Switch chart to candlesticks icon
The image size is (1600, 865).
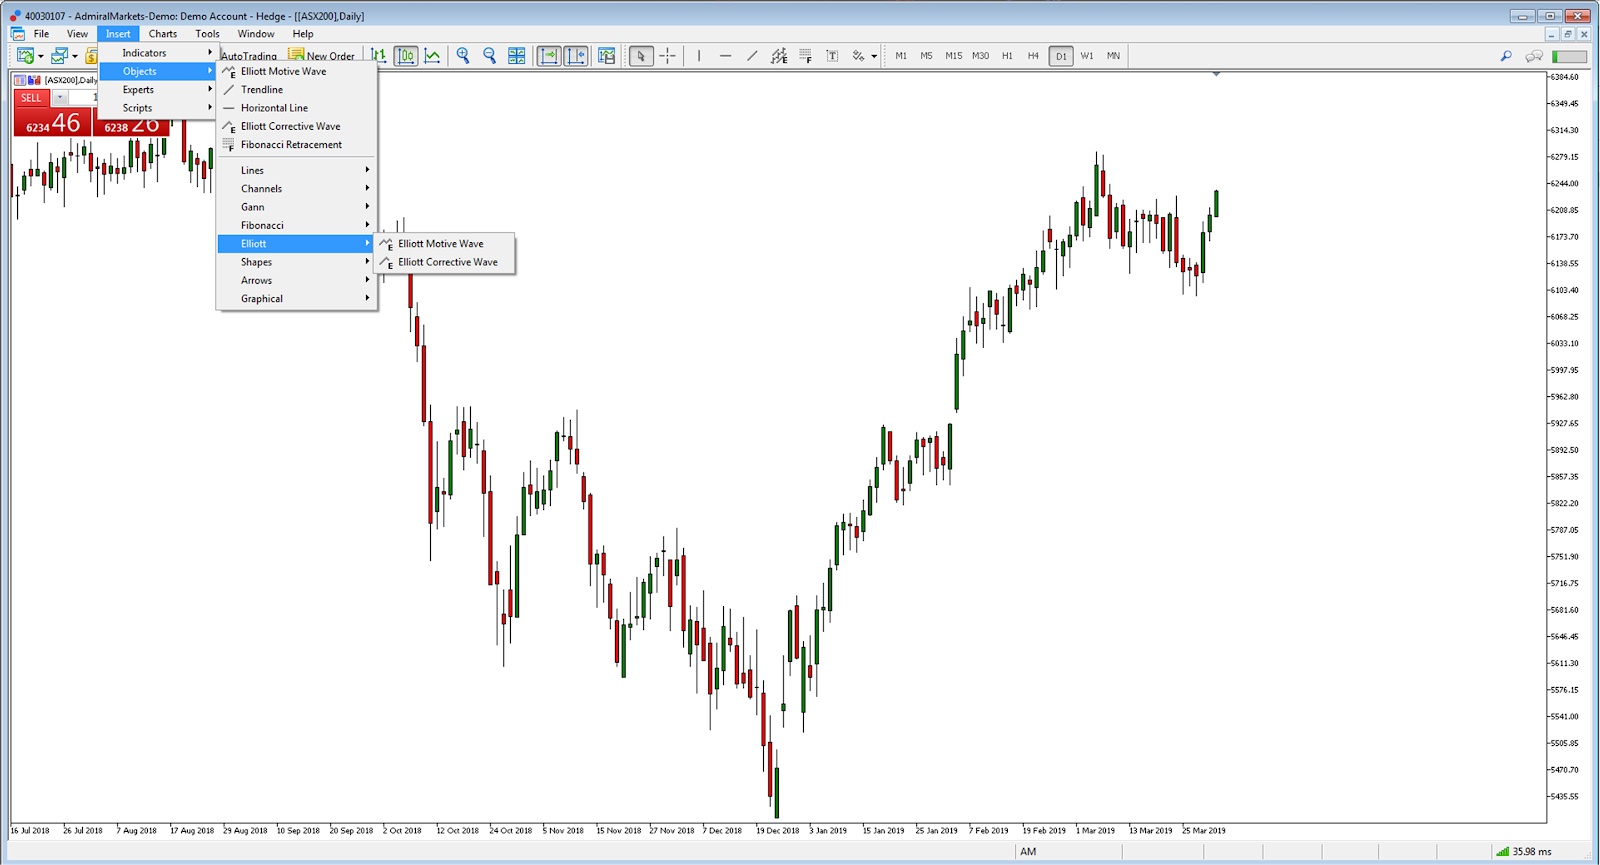pos(406,56)
